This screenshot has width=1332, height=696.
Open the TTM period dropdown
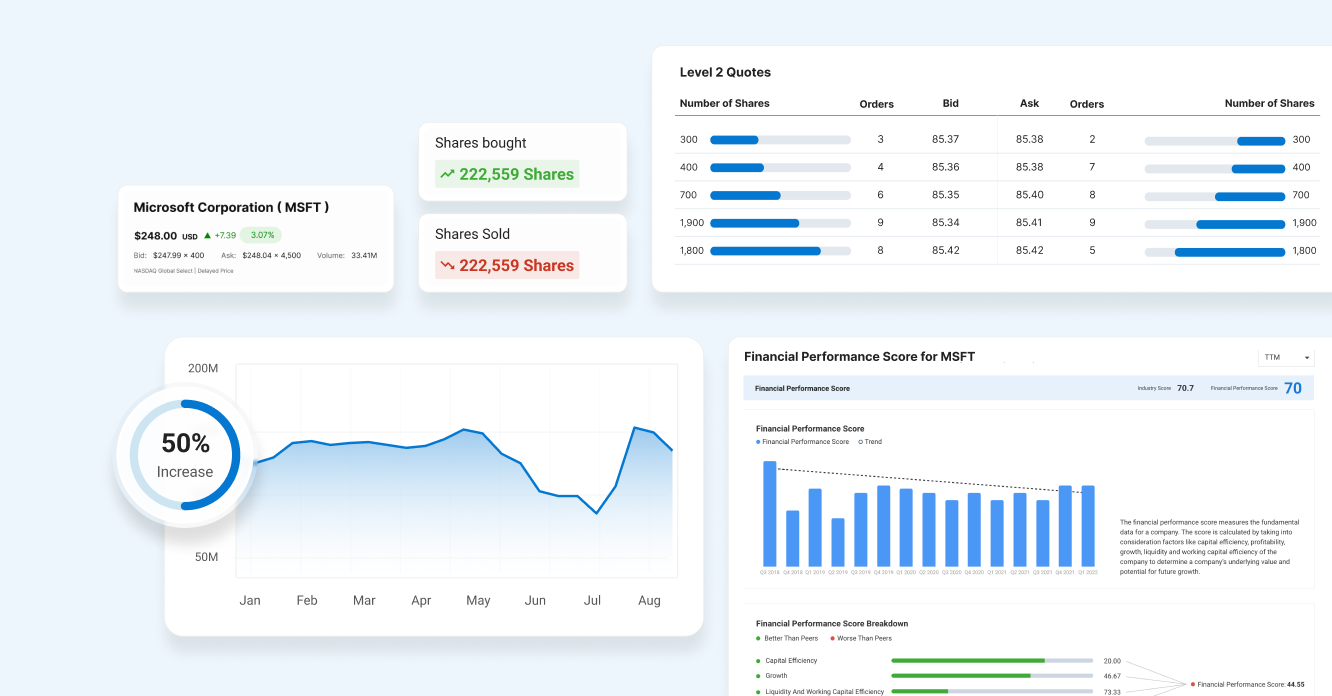[1286, 357]
